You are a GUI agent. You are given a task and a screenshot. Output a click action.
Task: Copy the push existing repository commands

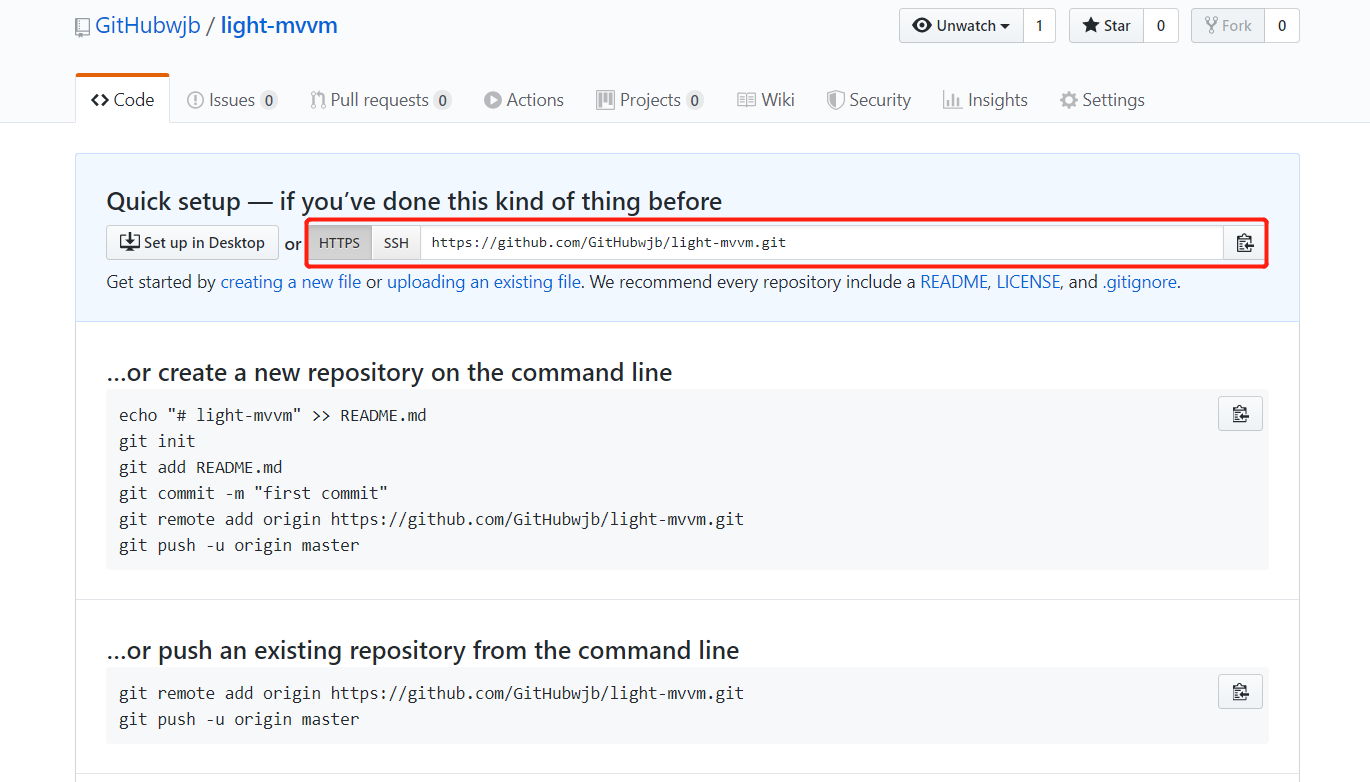tap(1240, 692)
